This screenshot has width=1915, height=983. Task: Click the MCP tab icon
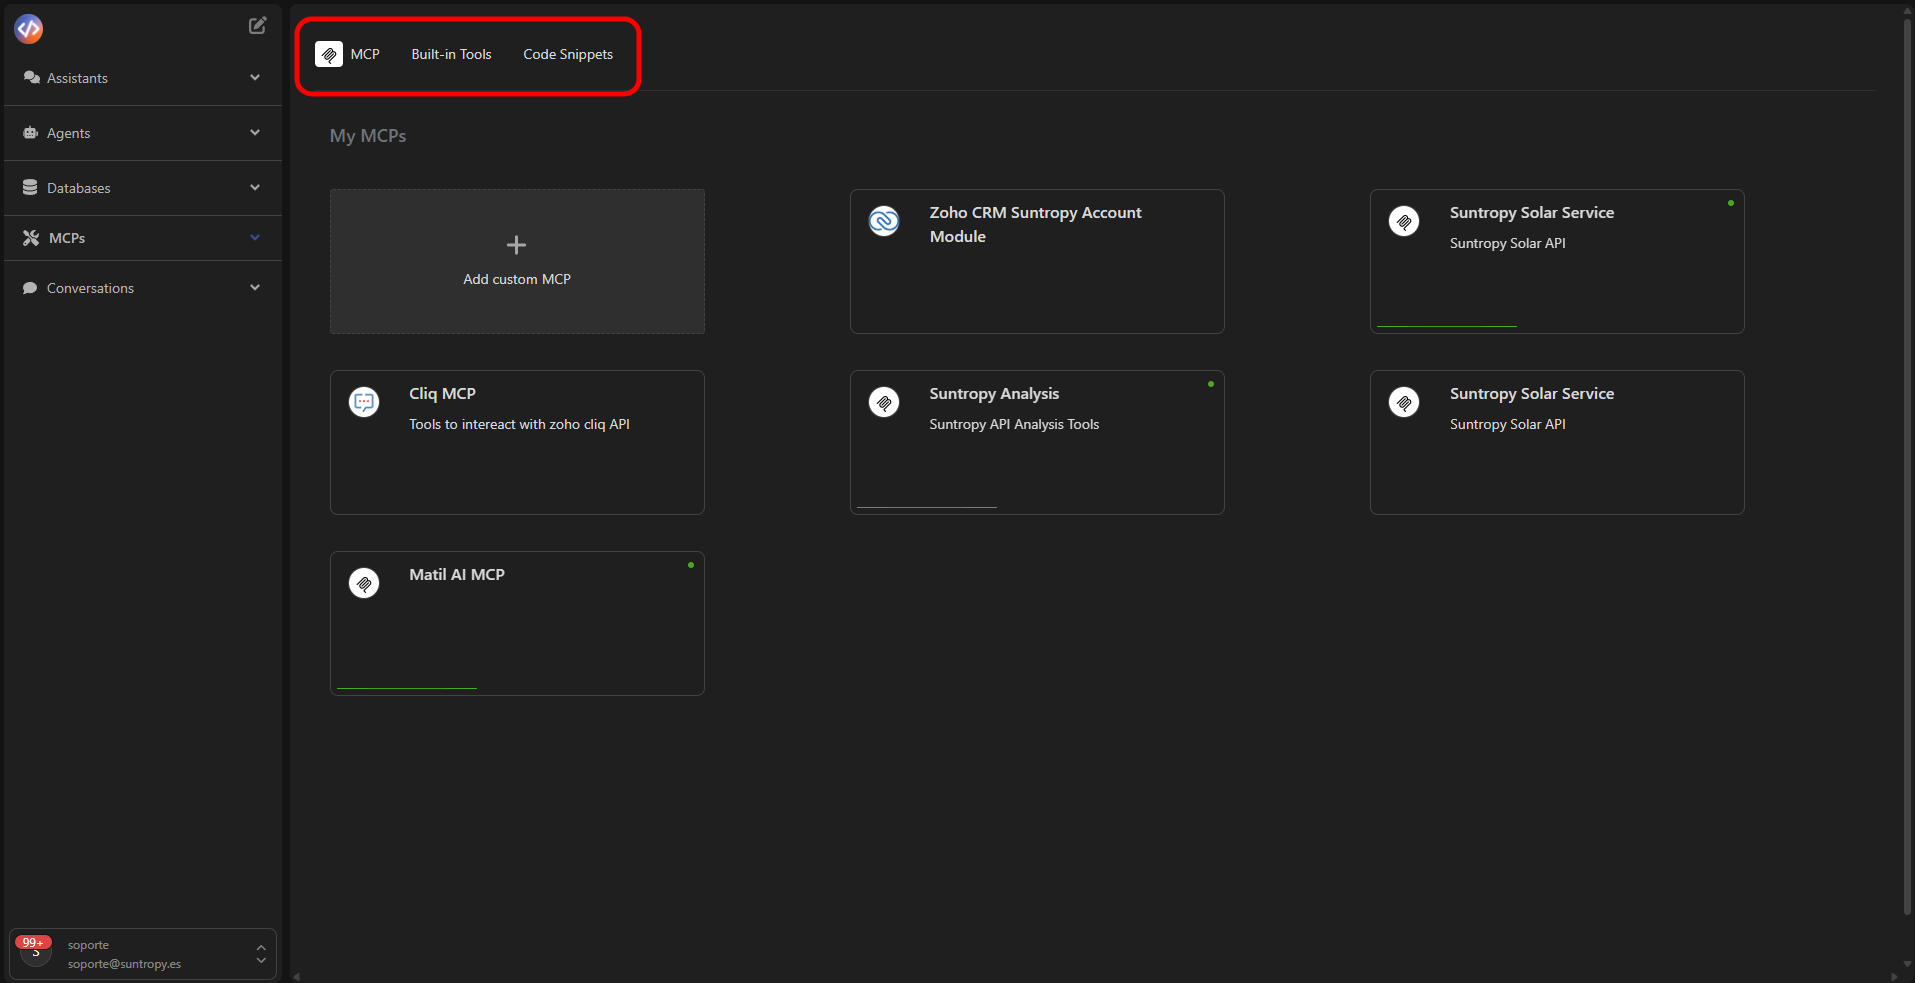click(329, 54)
